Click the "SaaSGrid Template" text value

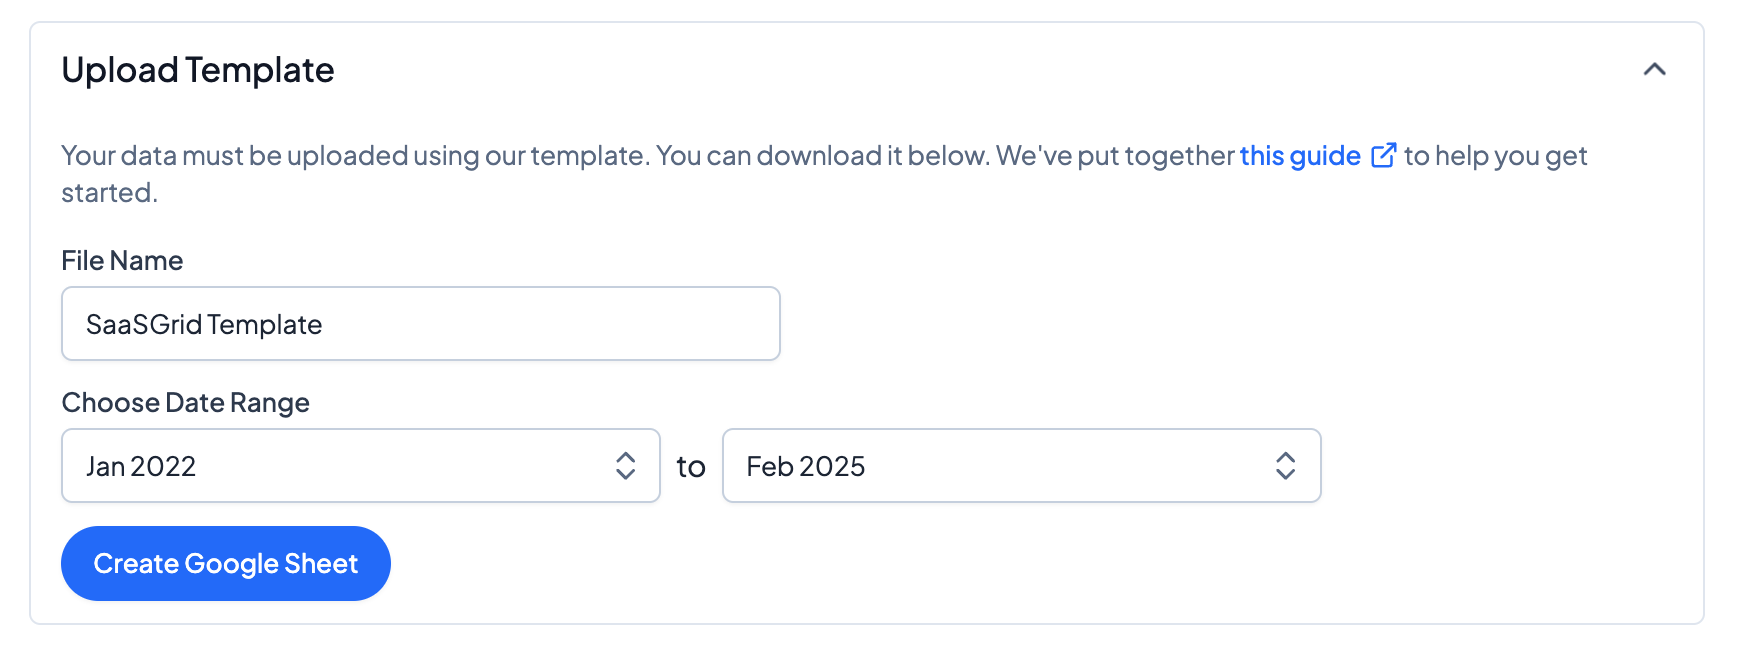204,325
